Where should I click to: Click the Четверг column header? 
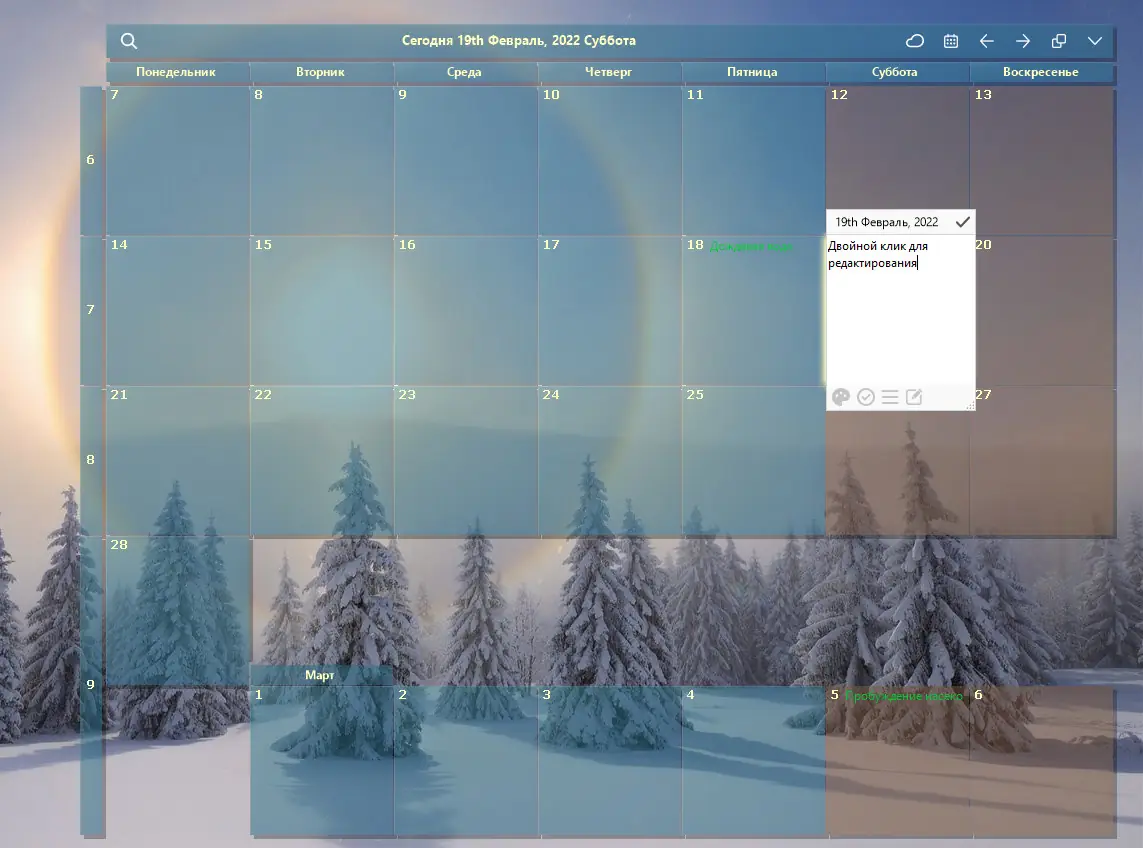608,71
